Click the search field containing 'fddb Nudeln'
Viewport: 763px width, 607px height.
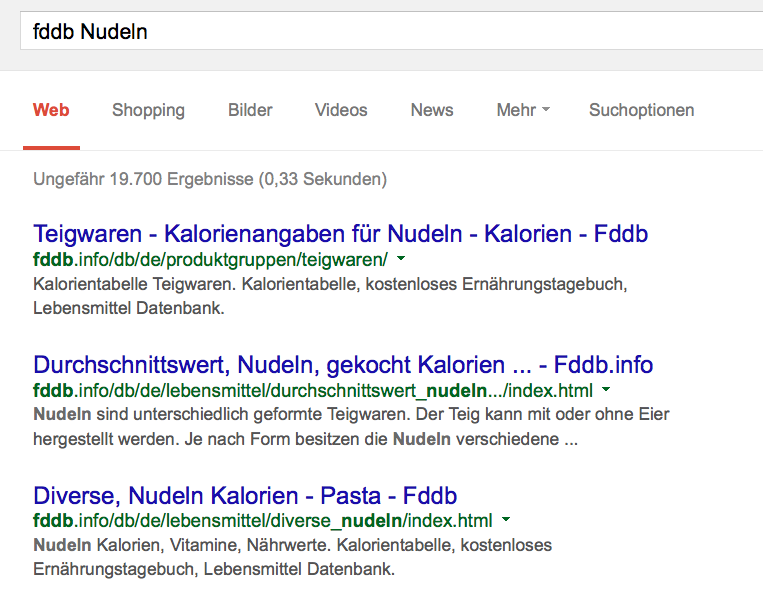pyautogui.click(x=390, y=32)
